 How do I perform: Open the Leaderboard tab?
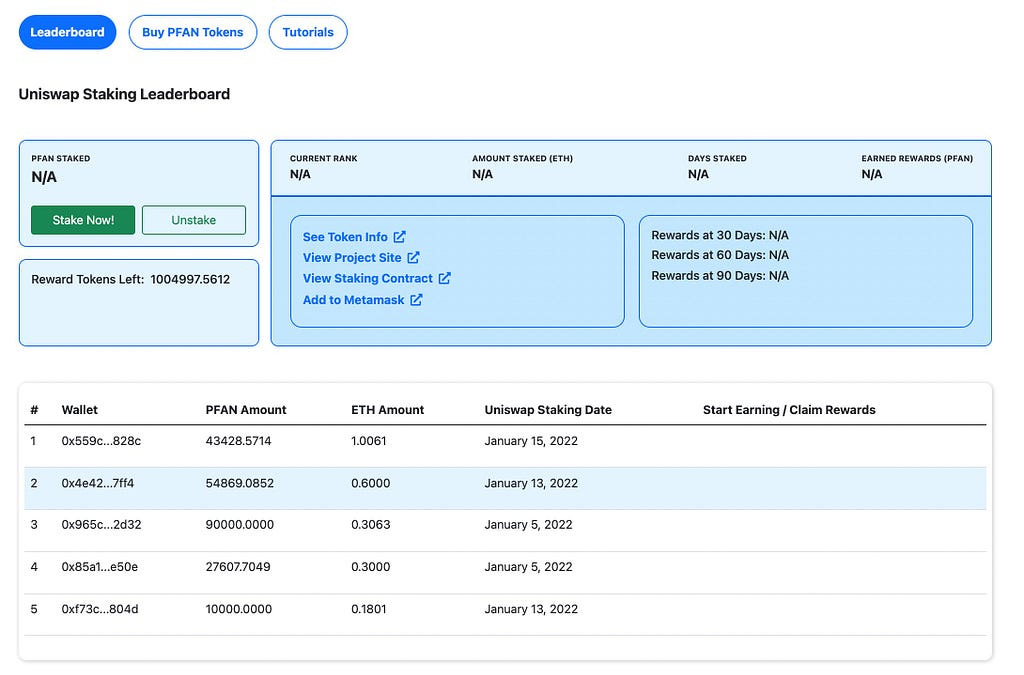[x=67, y=32]
